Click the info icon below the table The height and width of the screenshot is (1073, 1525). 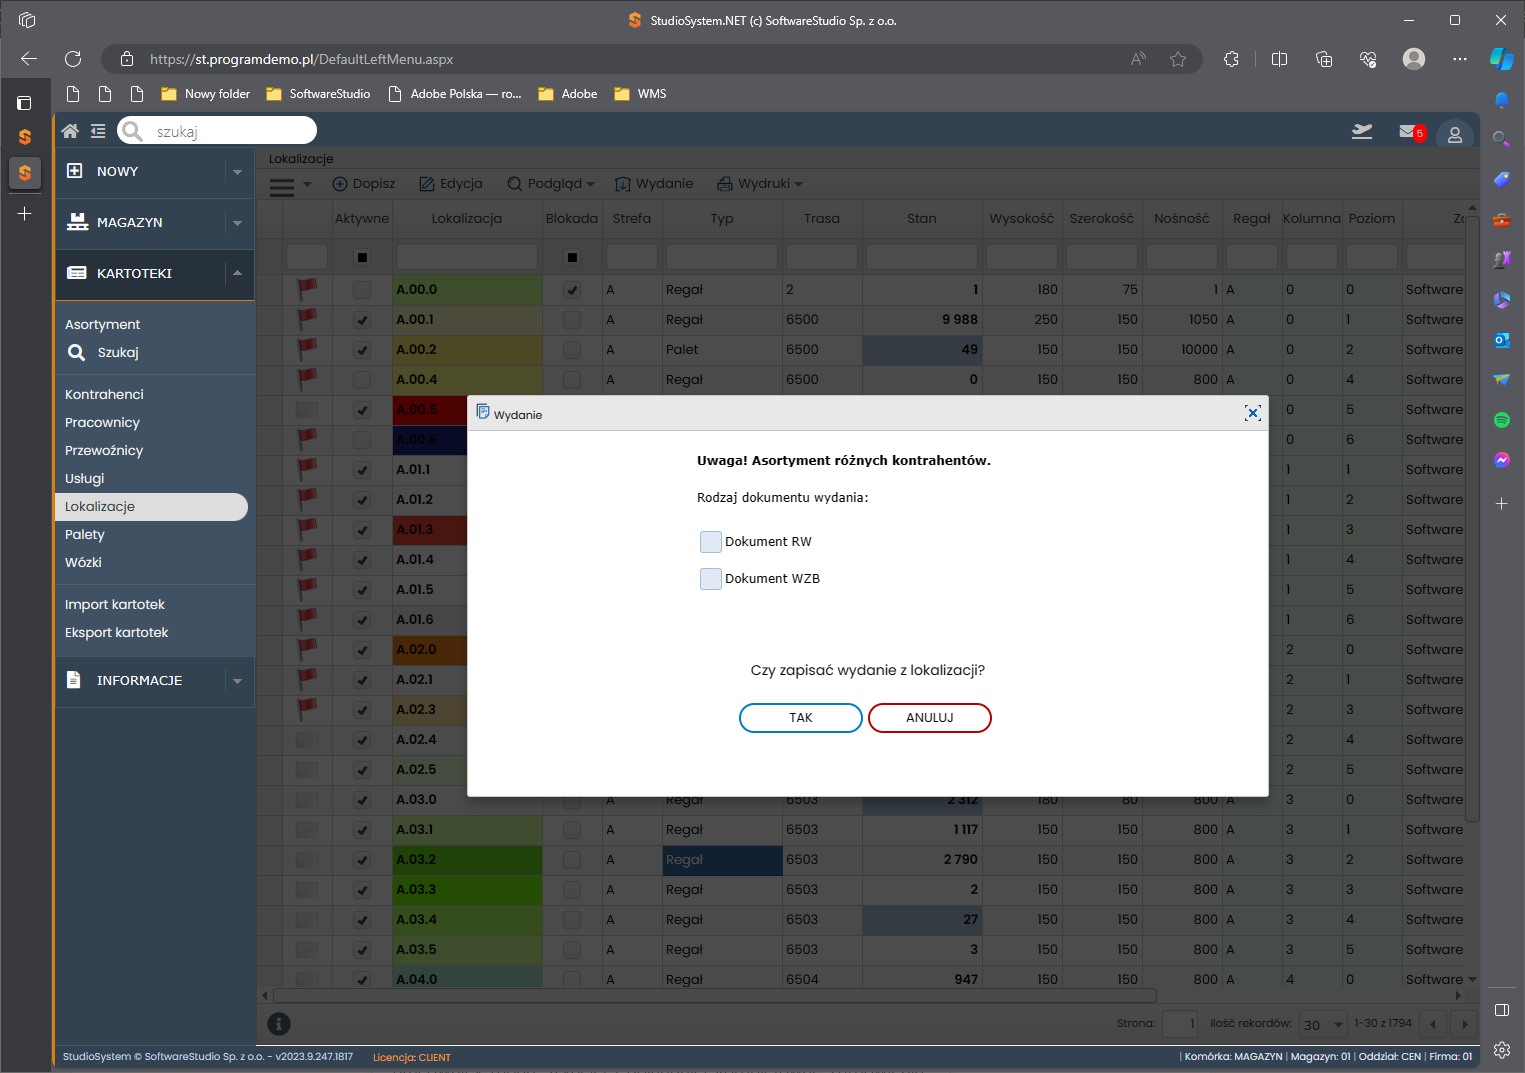click(279, 1023)
